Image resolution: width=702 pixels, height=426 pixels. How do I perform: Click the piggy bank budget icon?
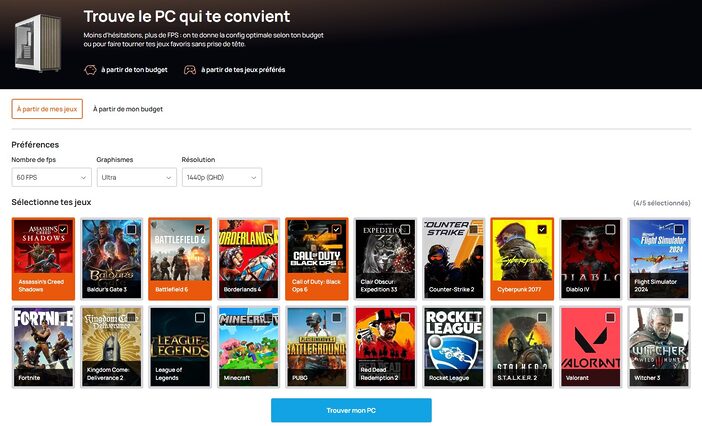90,70
